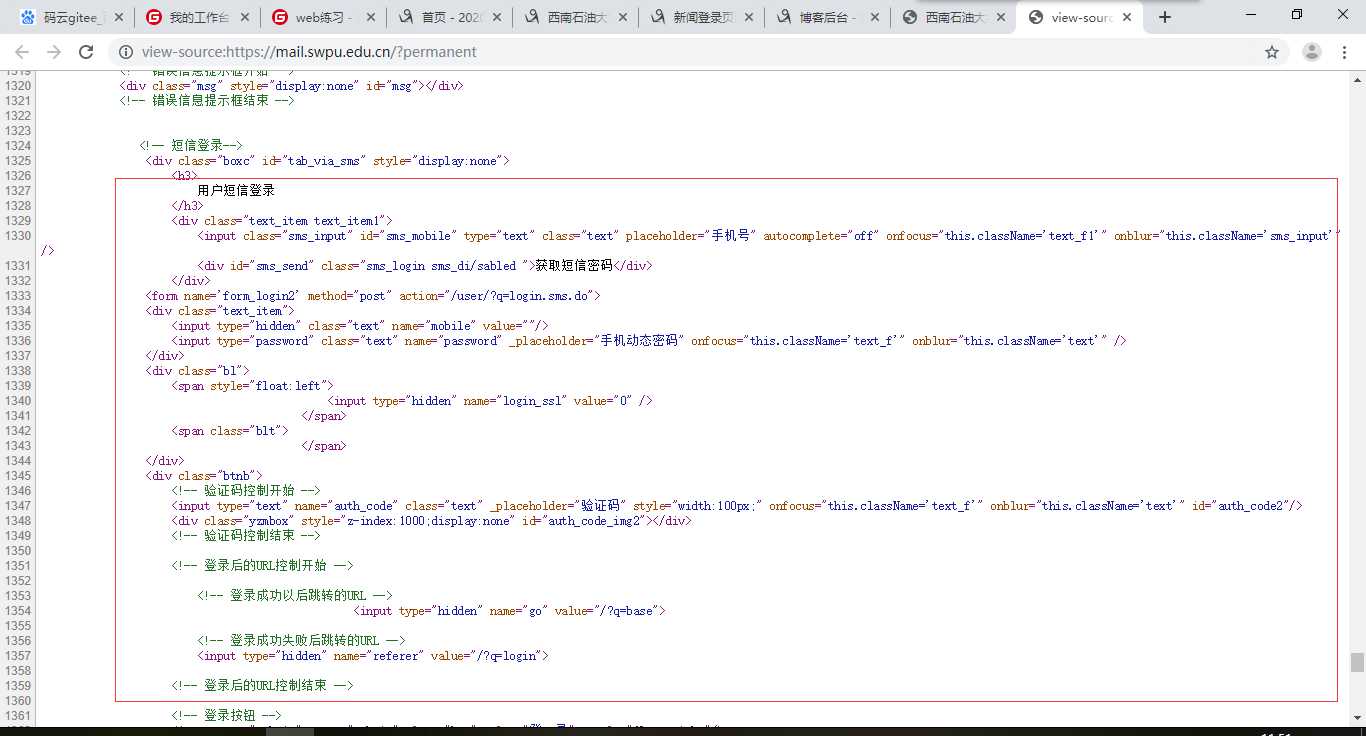Close the 码云gitee tab
The image size is (1366, 736).
click(x=119, y=17)
